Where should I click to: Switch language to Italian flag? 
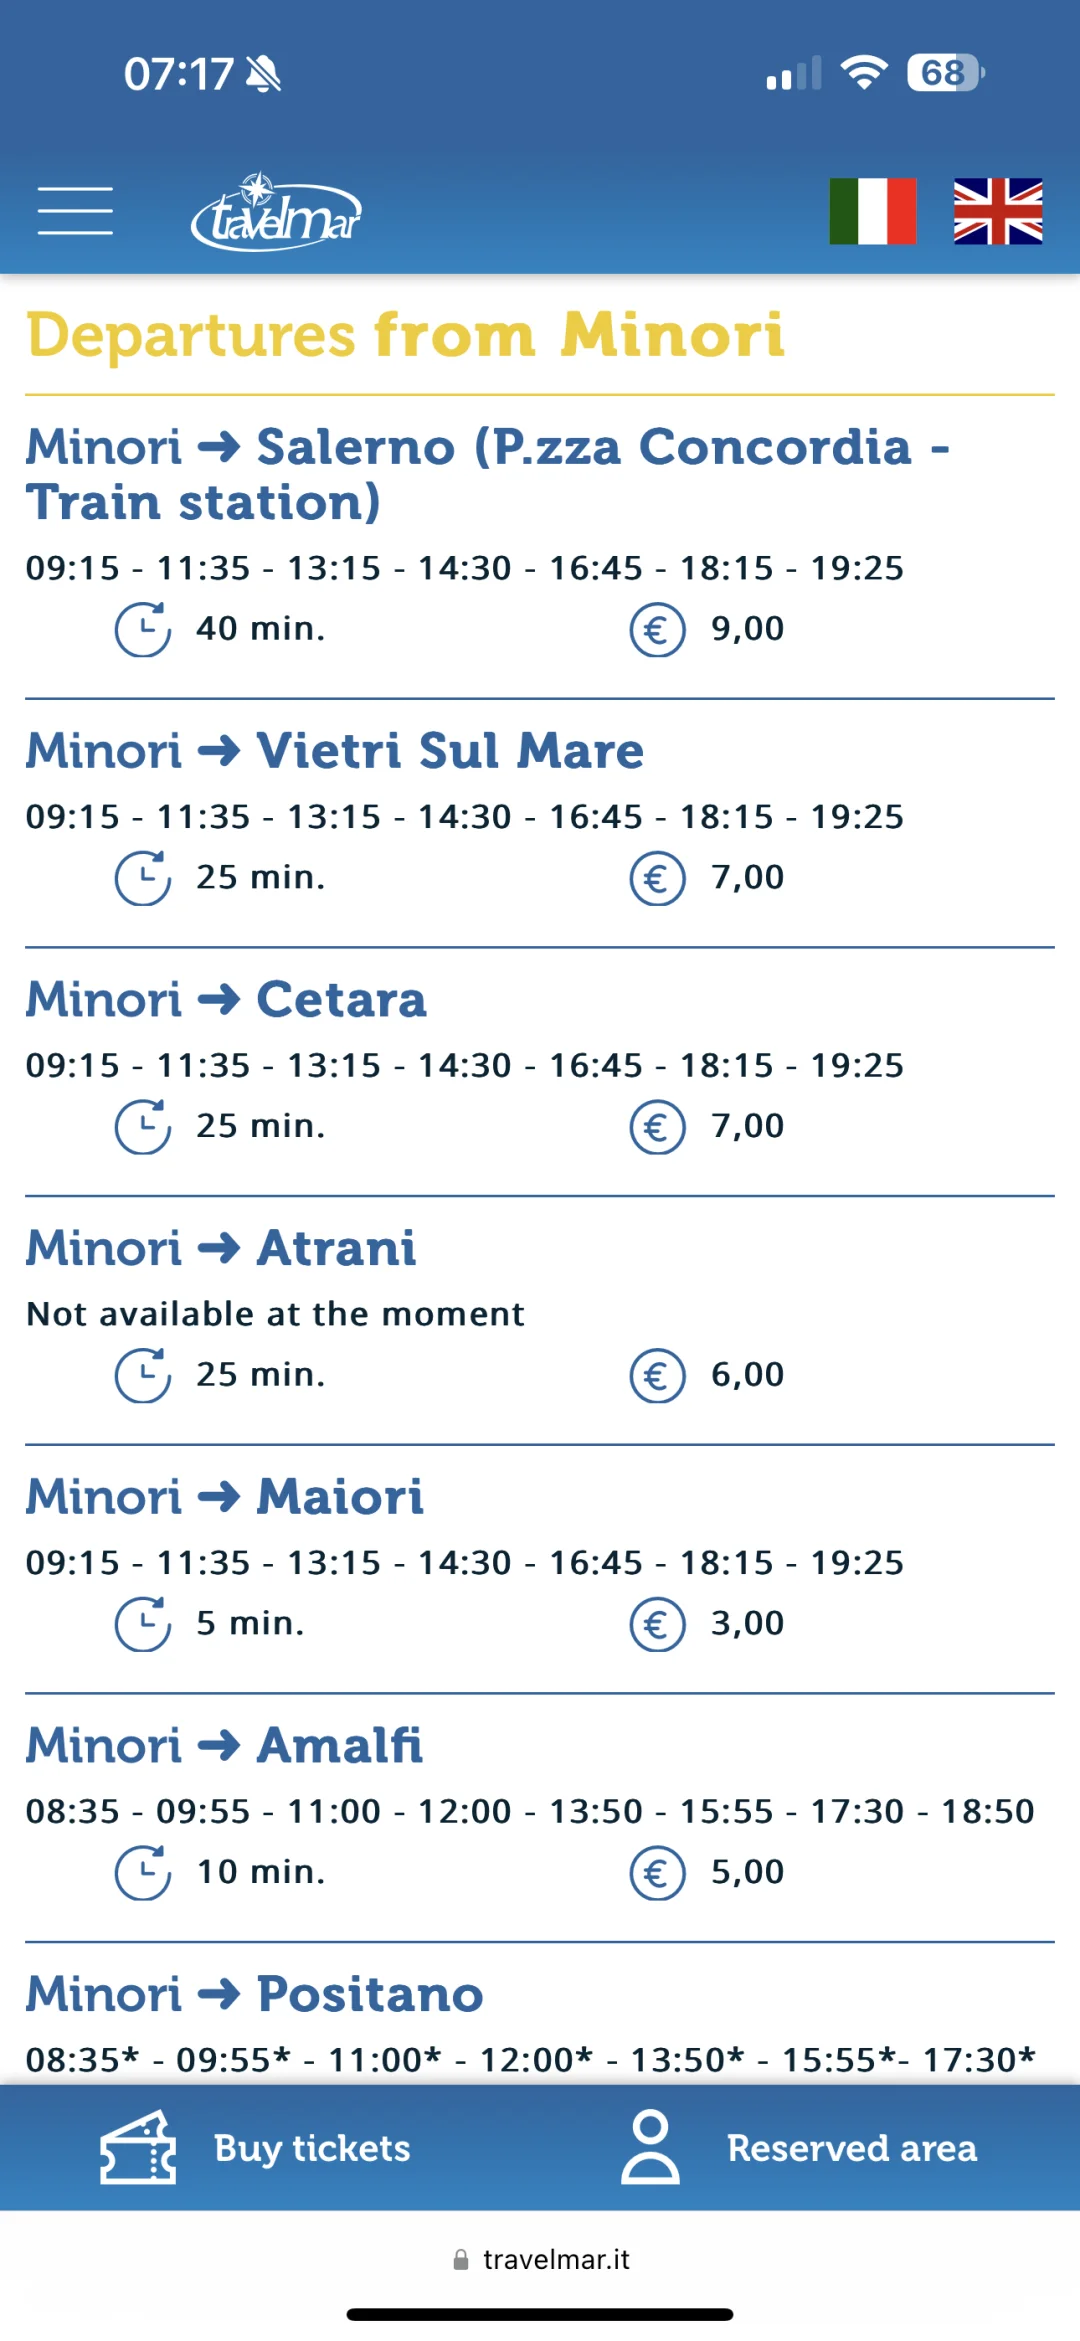[872, 211]
